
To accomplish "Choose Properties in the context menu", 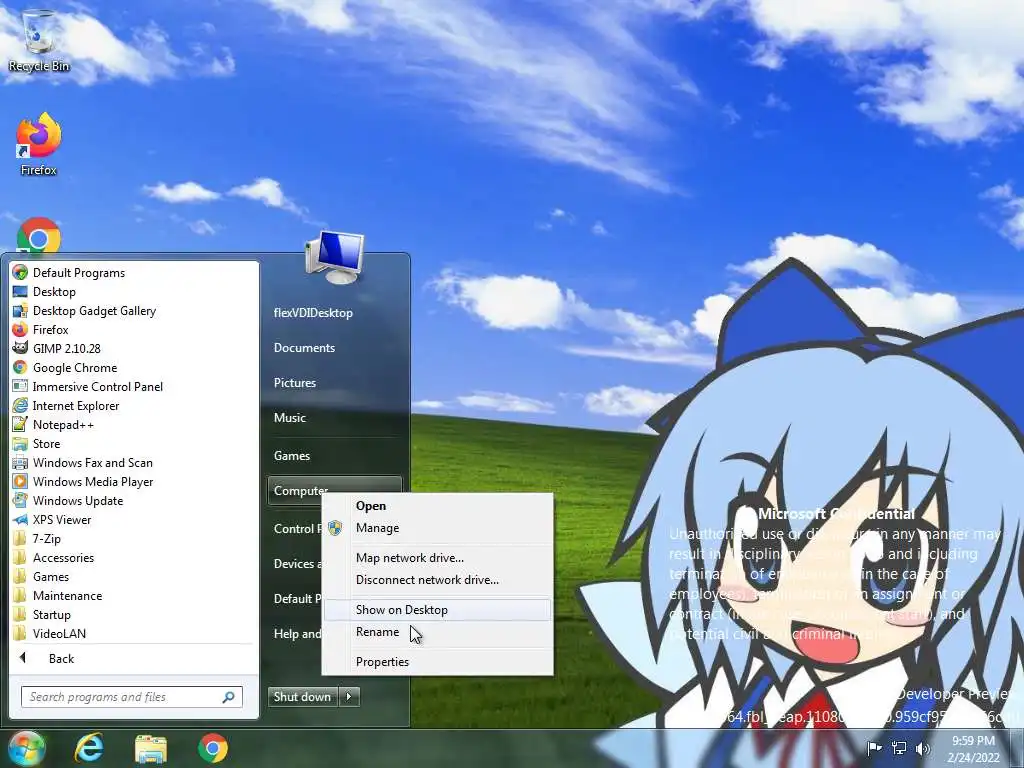I will 438,662.
